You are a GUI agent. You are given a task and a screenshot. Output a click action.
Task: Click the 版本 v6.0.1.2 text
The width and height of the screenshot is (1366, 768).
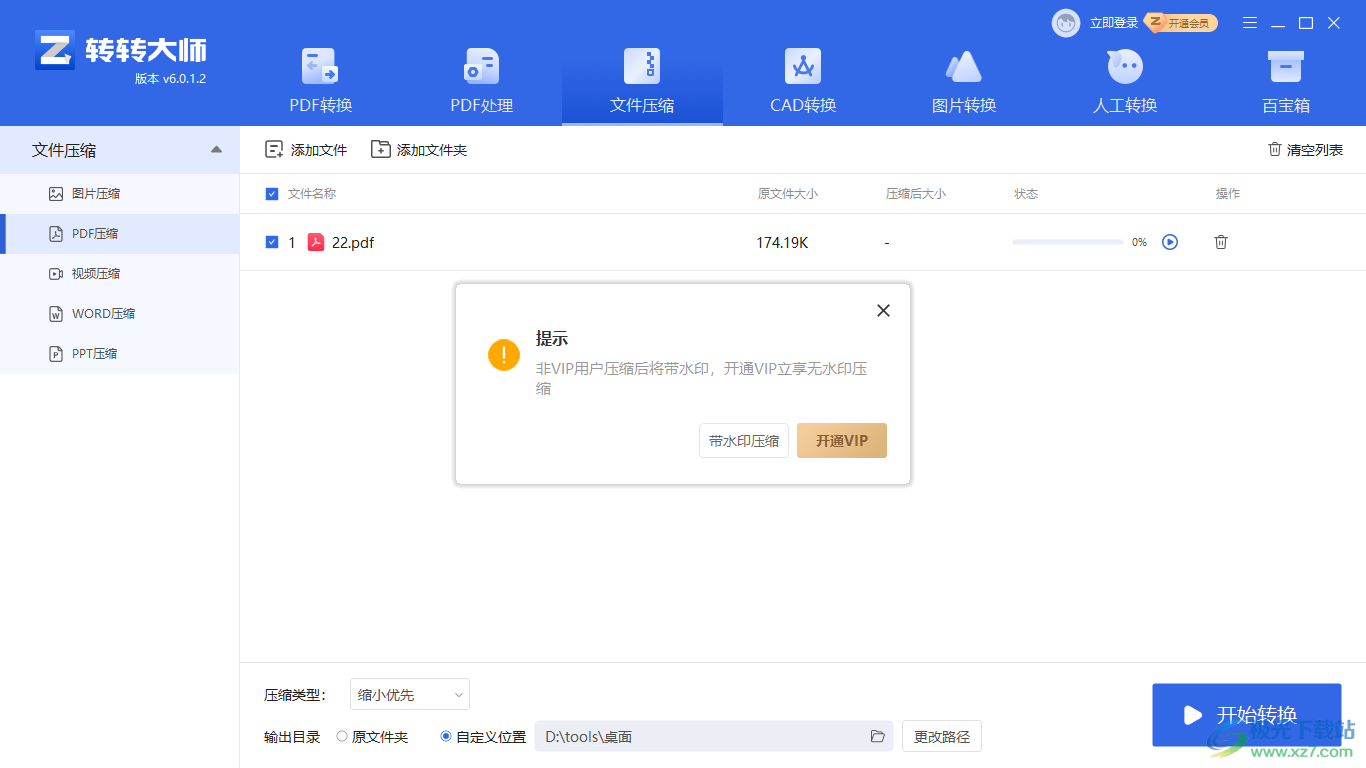pos(170,79)
